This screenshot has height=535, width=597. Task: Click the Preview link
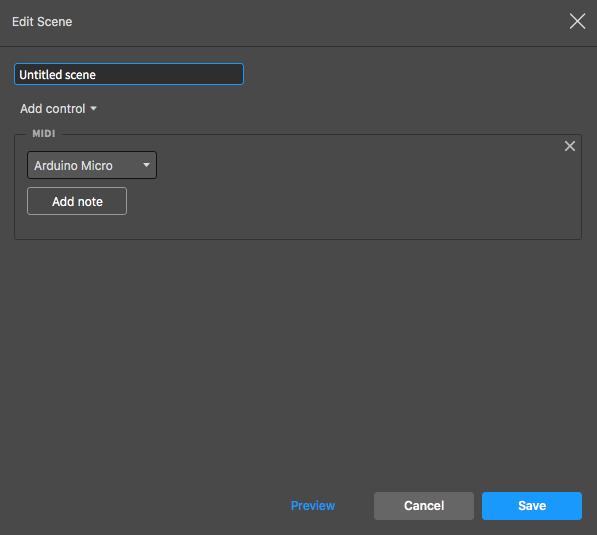click(313, 506)
